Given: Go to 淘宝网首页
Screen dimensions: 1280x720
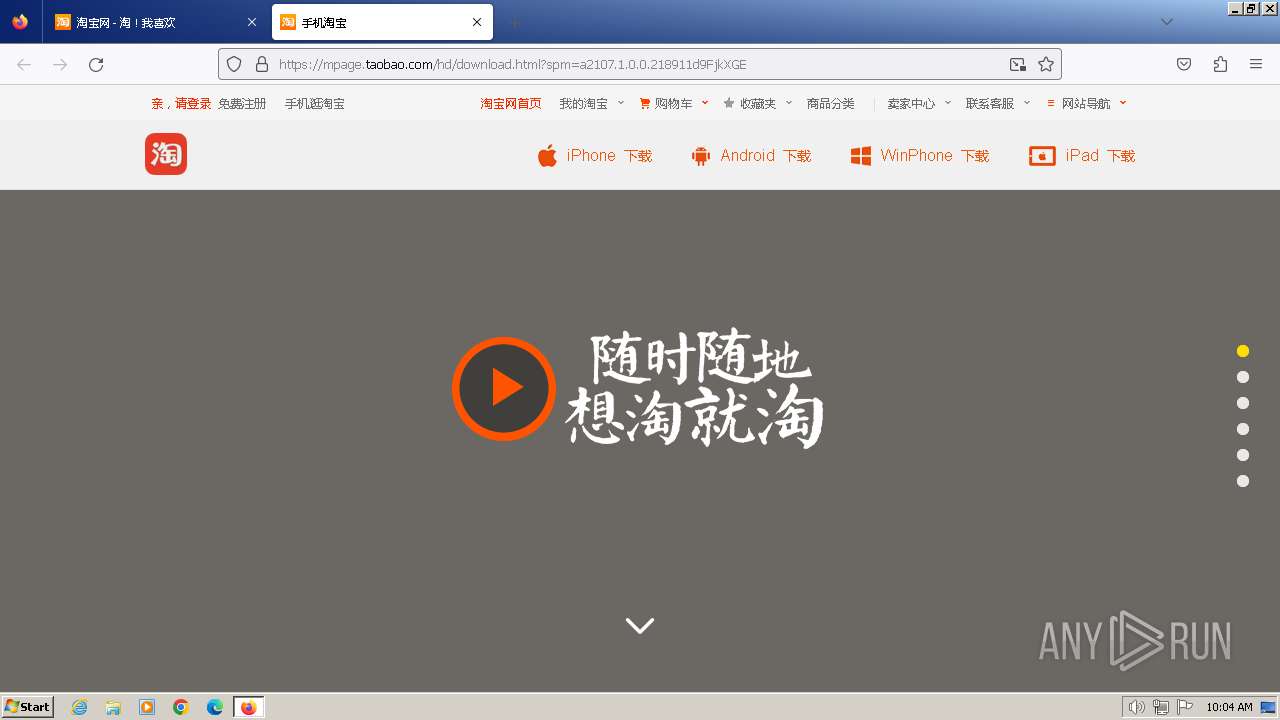Looking at the screenshot, I should point(511,103).
